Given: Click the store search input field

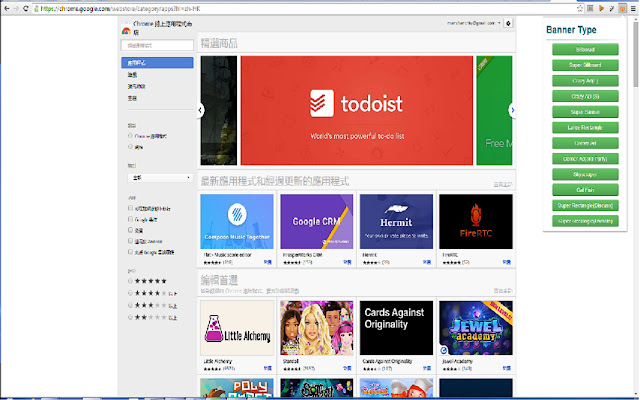Looking at the screenshot, I should coord(157,45).
